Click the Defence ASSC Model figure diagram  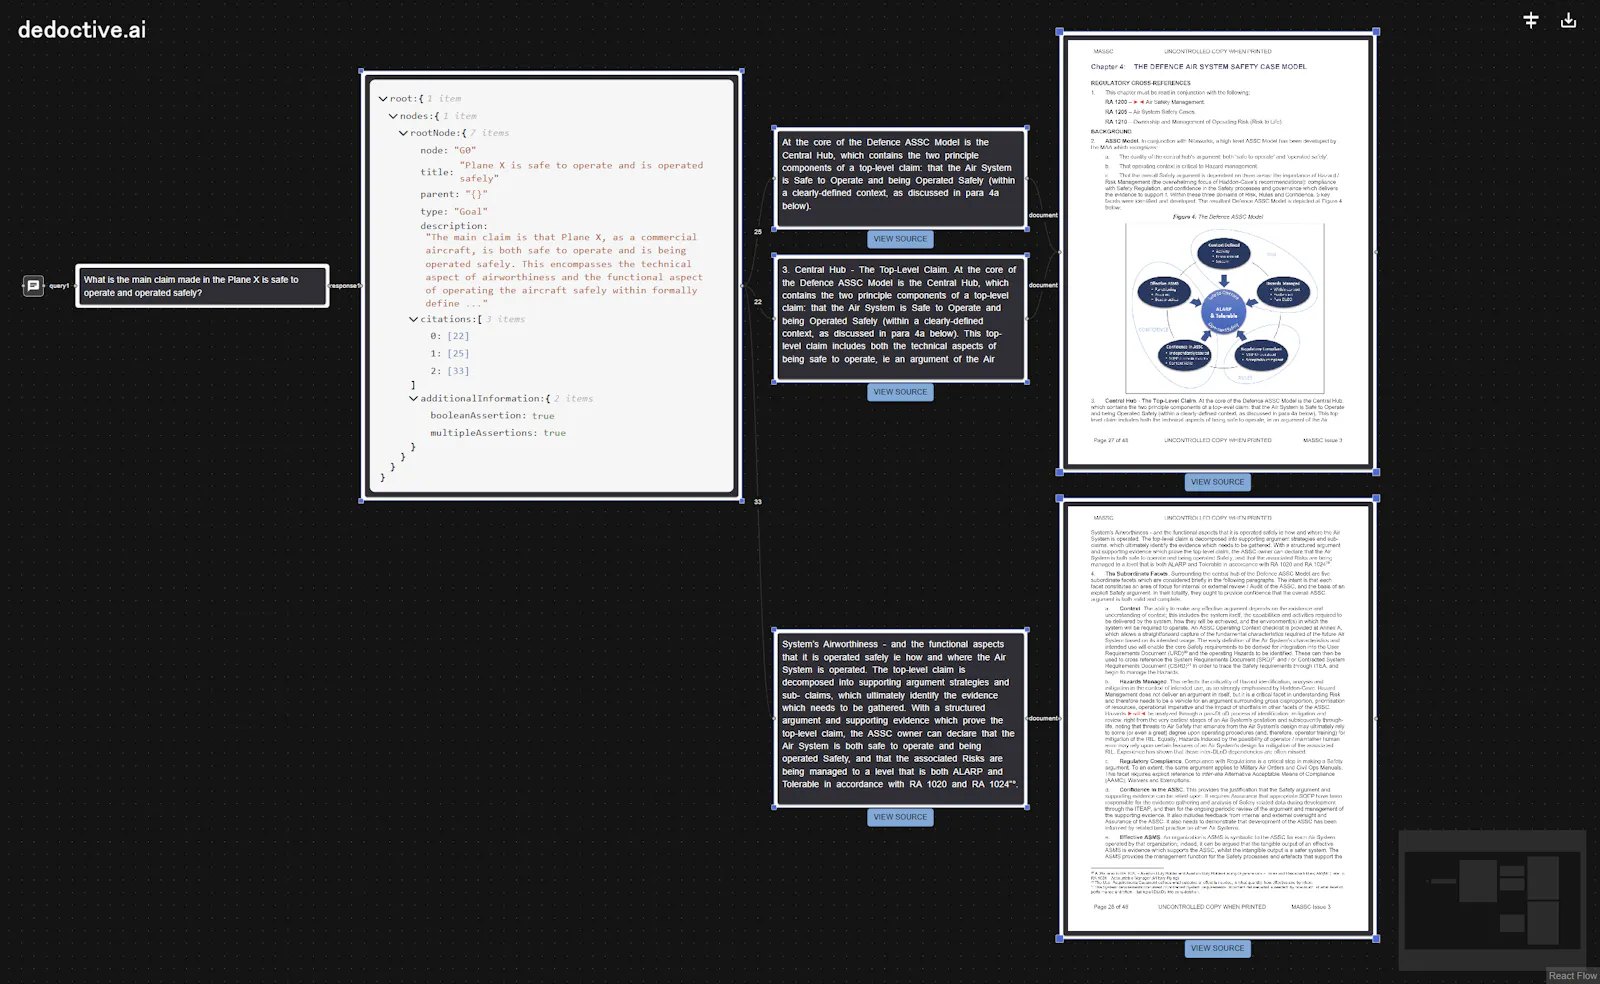(1225, 307)
